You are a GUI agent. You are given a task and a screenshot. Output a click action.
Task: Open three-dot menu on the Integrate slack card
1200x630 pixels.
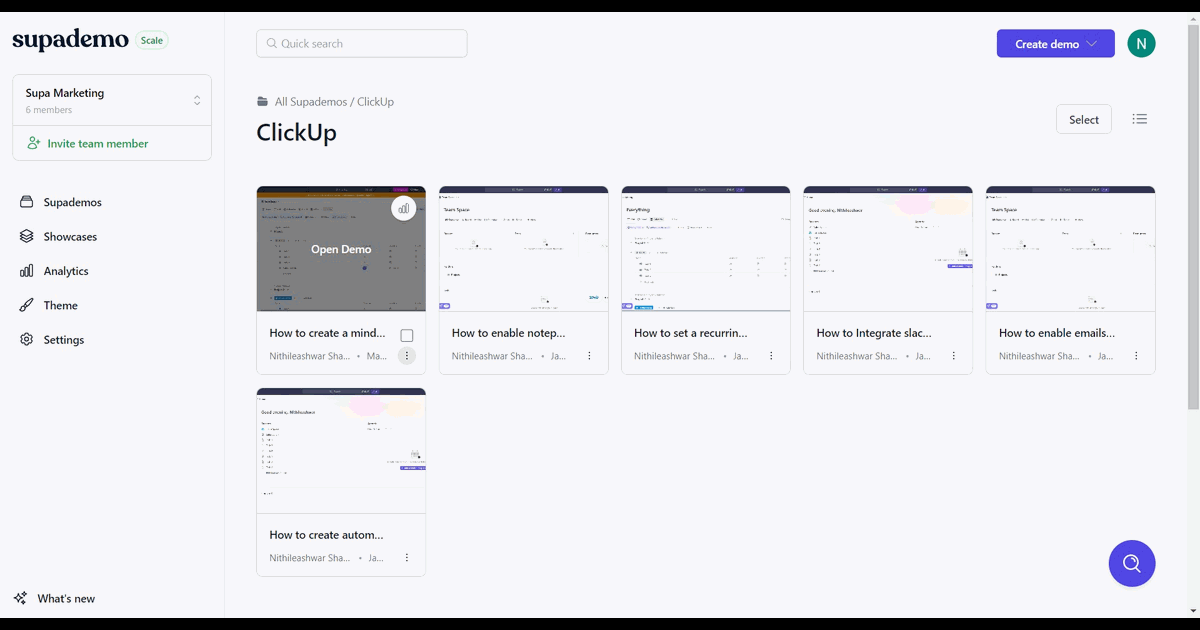click(954, 356)
